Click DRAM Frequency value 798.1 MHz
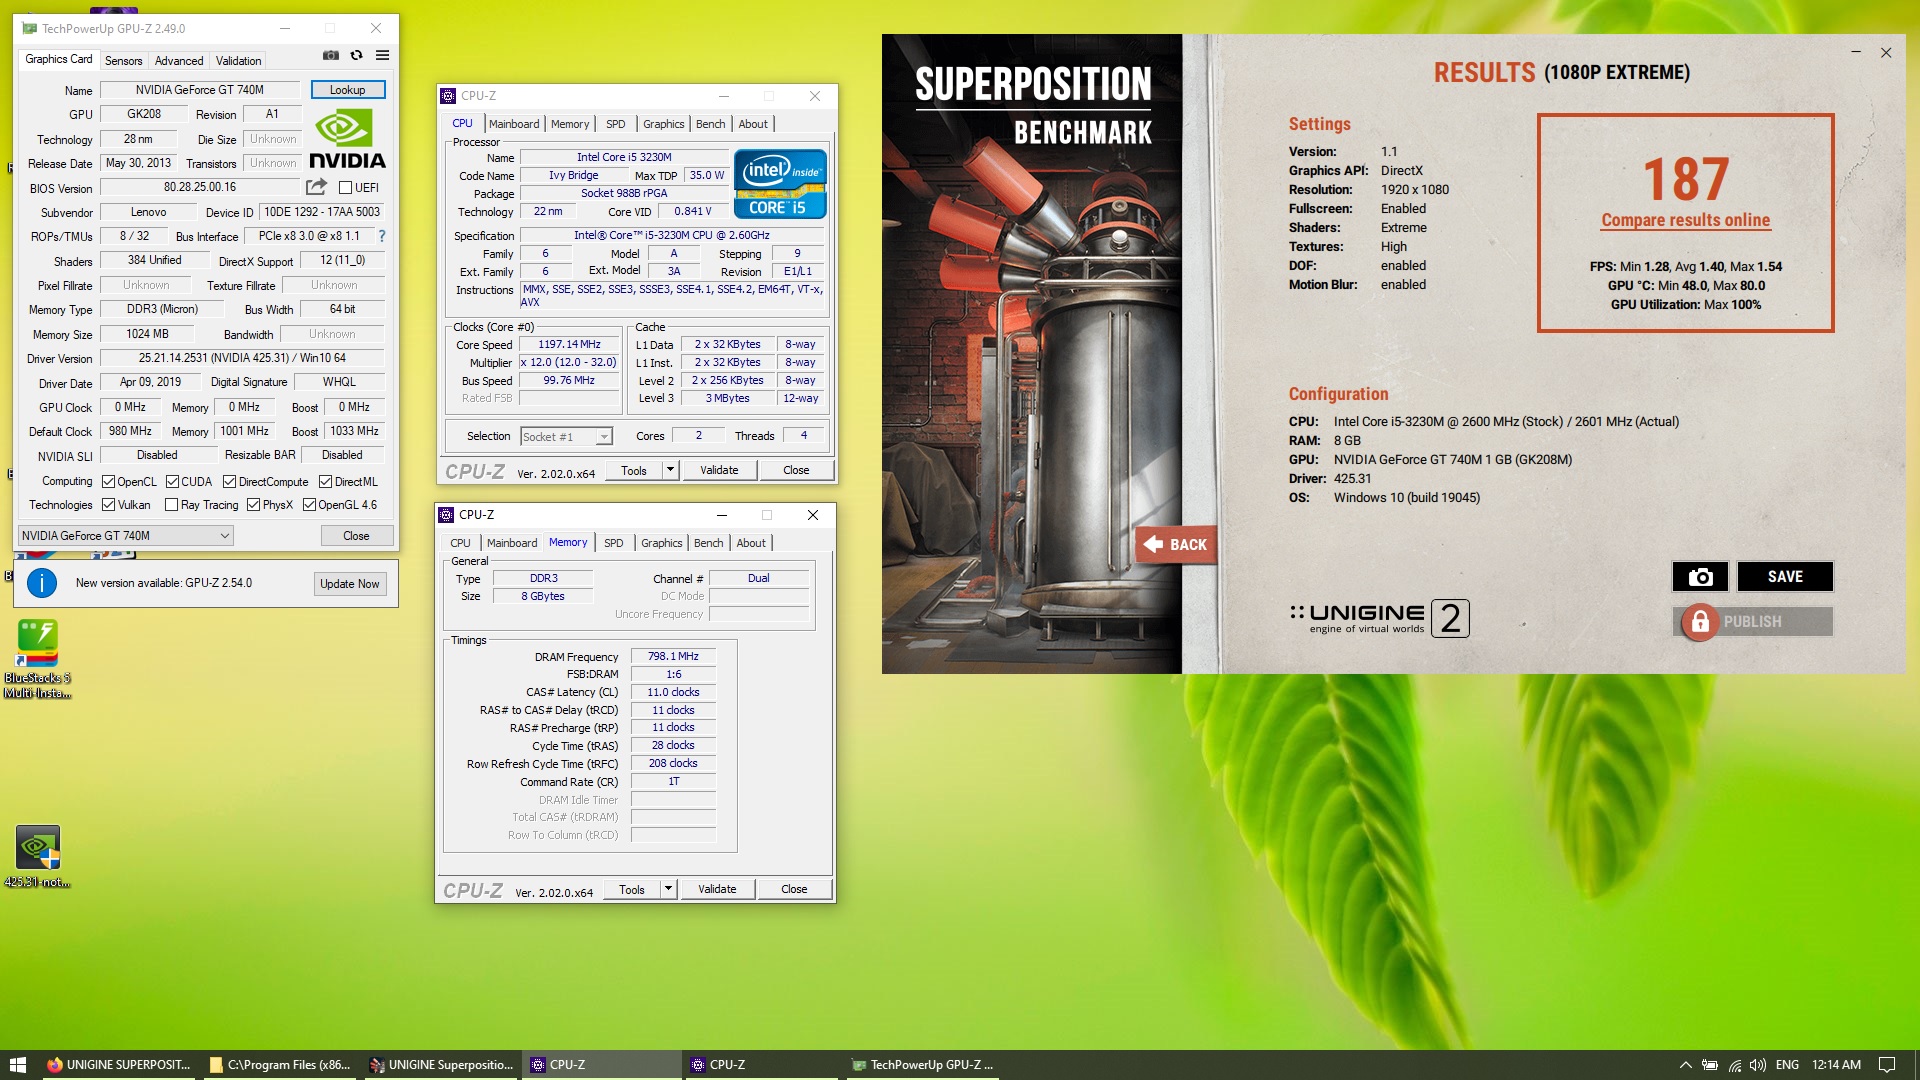 (x=673, y=657)
